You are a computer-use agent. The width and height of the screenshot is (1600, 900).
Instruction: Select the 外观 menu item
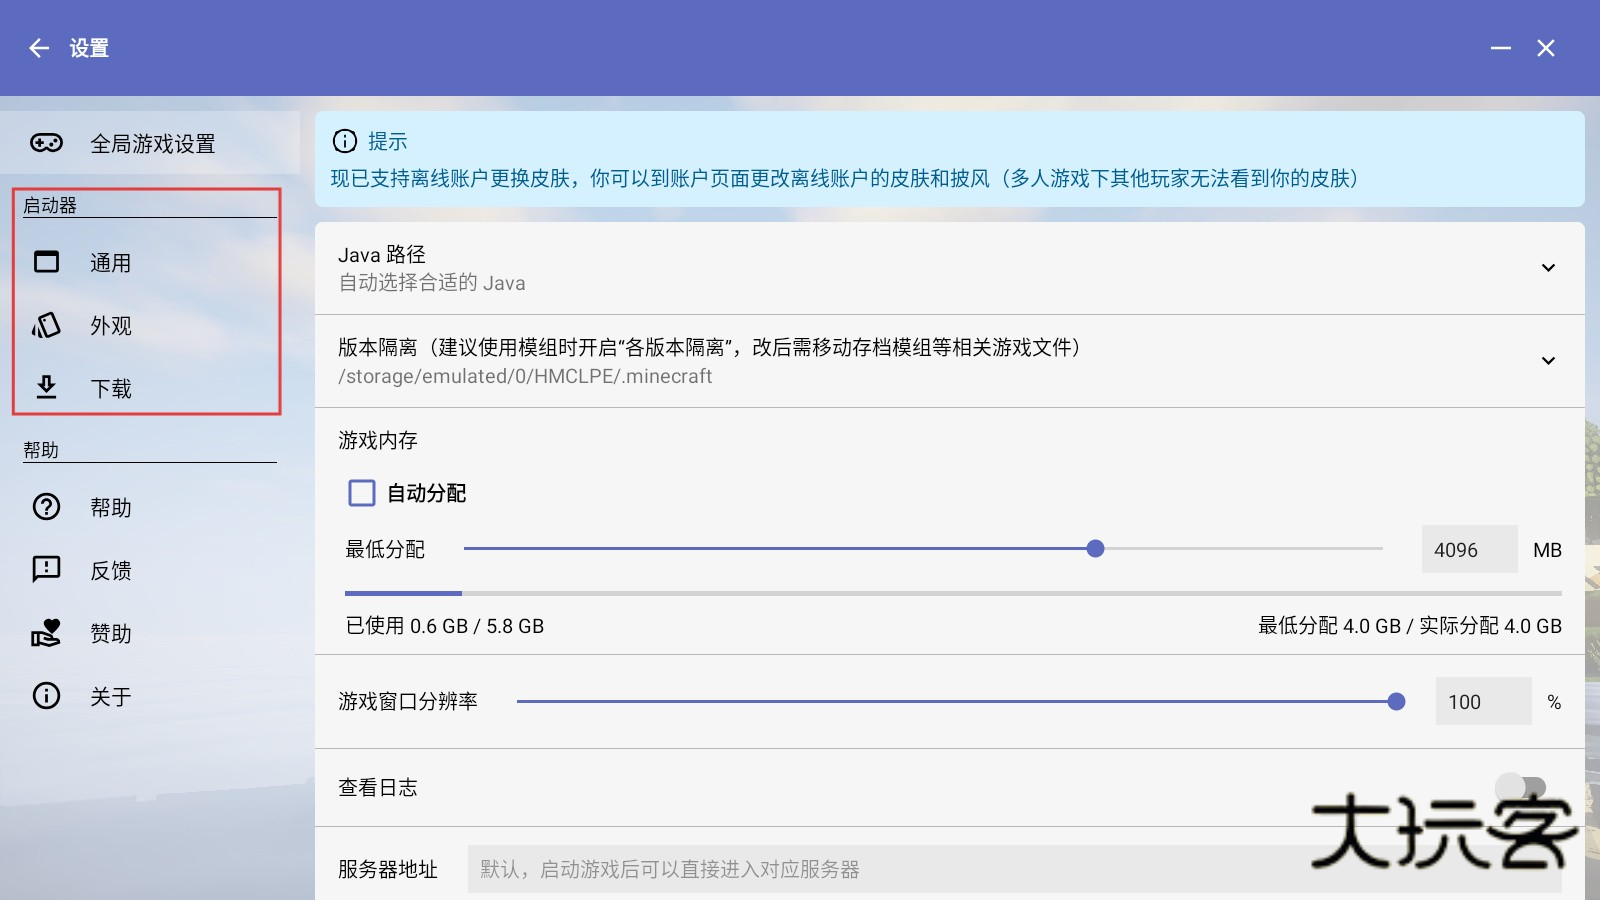tap(111, 326)
